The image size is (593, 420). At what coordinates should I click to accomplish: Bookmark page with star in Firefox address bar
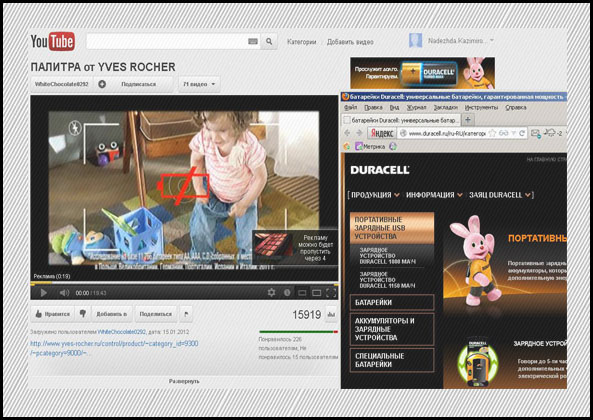click(492, 133)
